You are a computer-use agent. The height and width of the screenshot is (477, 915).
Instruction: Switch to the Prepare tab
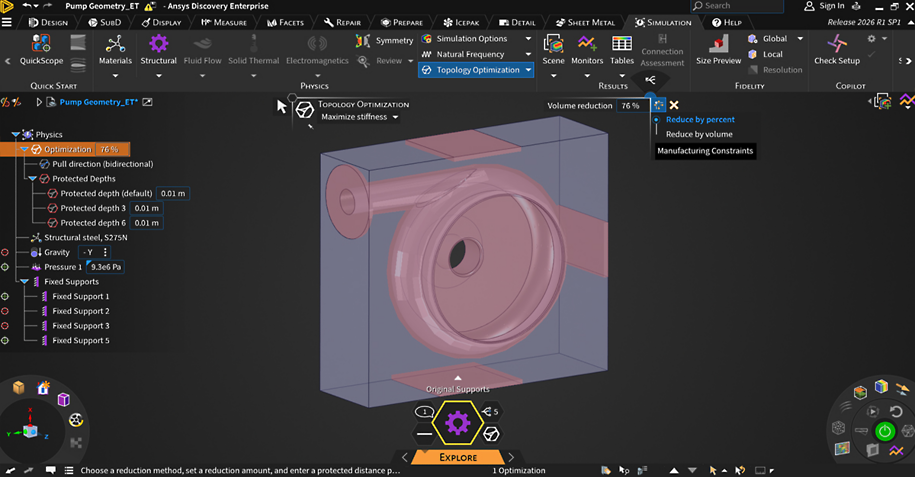tap(401, 22)
